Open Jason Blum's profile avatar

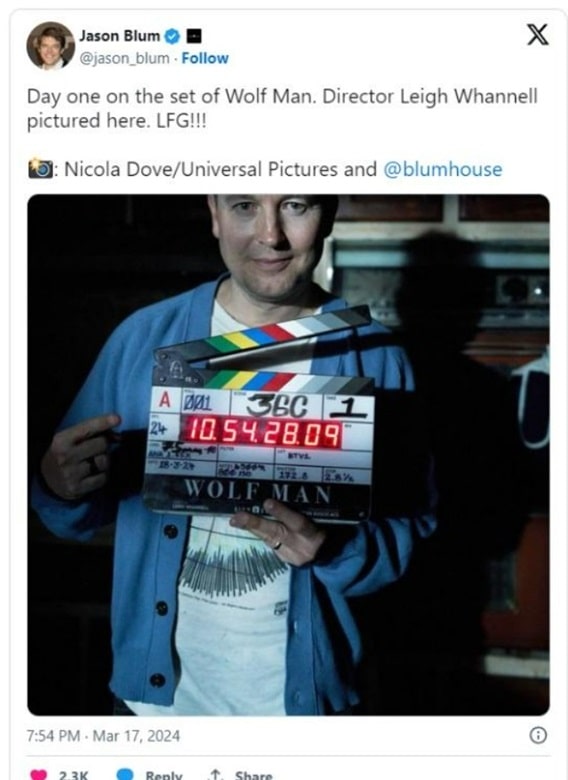click(50, 46)
